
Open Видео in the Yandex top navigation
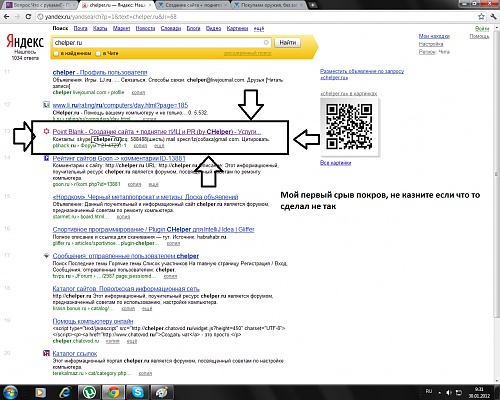click(213, 28)
